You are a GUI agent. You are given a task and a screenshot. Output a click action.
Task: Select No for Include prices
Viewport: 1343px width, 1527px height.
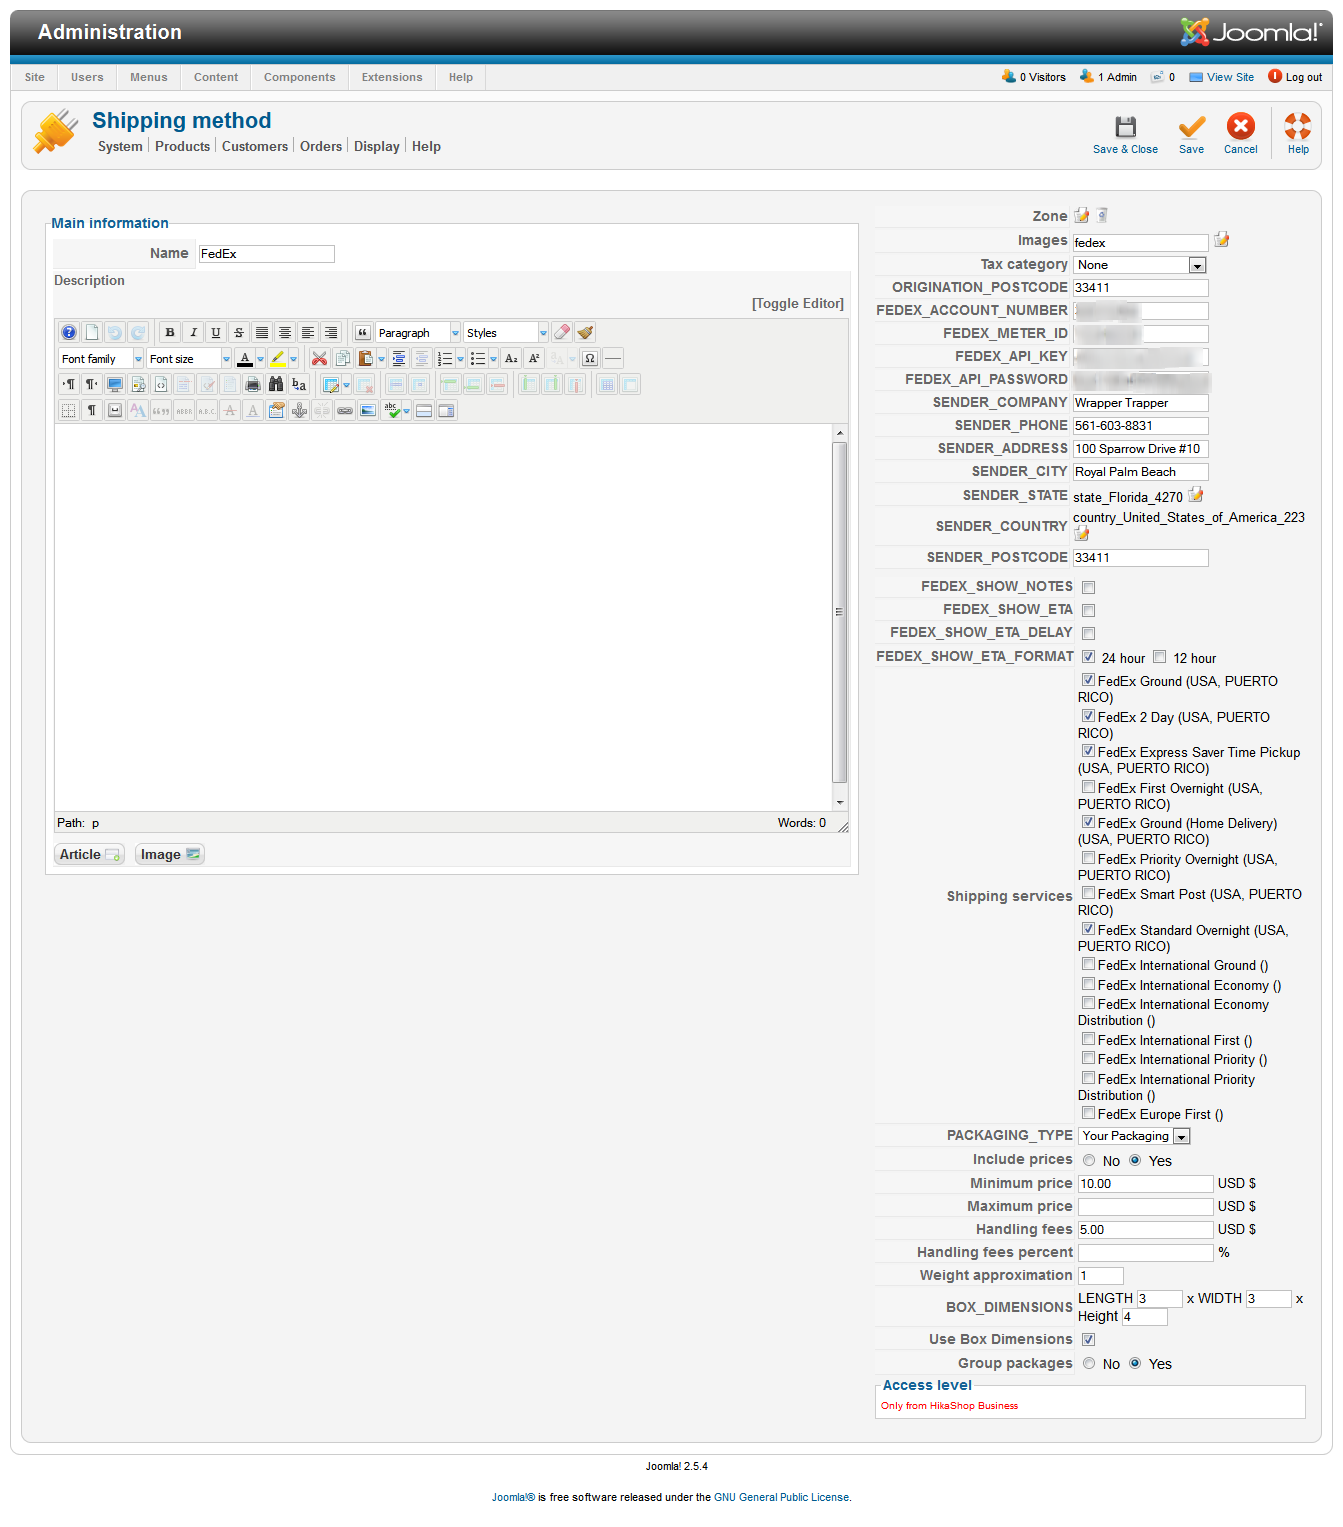coord(1089,1161)
